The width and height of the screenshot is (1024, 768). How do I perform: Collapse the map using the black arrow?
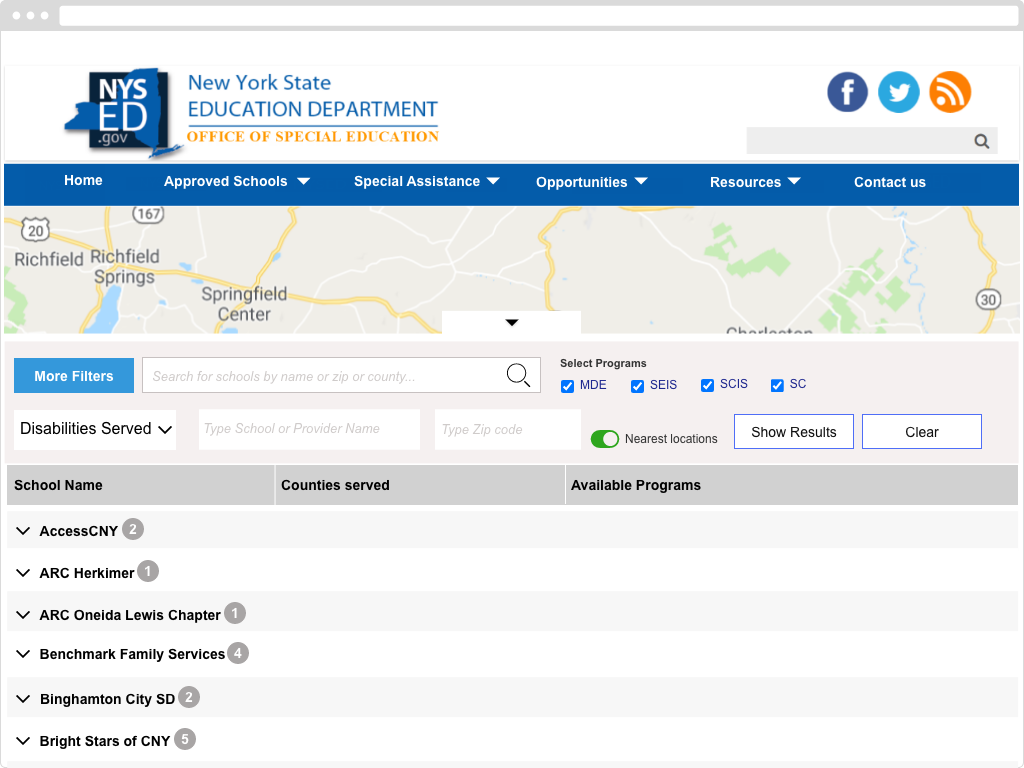(x=512, y=322)
